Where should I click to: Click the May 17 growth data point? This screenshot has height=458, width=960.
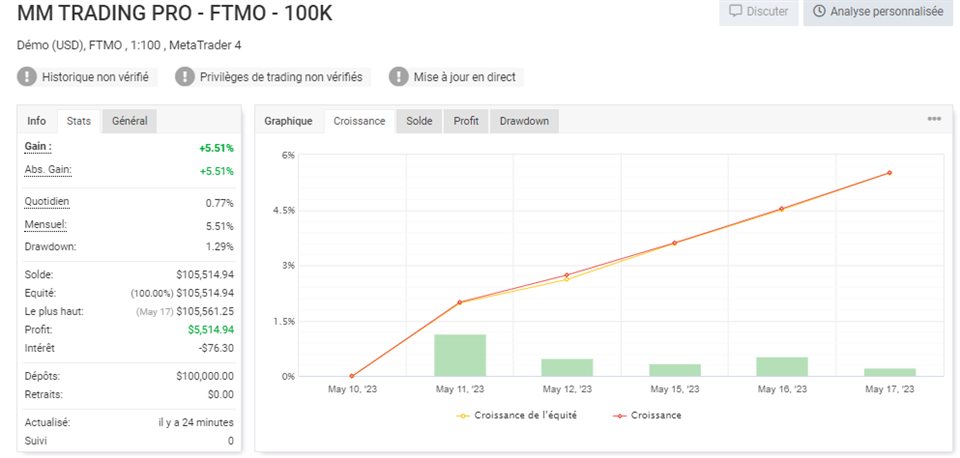(889, 173)
